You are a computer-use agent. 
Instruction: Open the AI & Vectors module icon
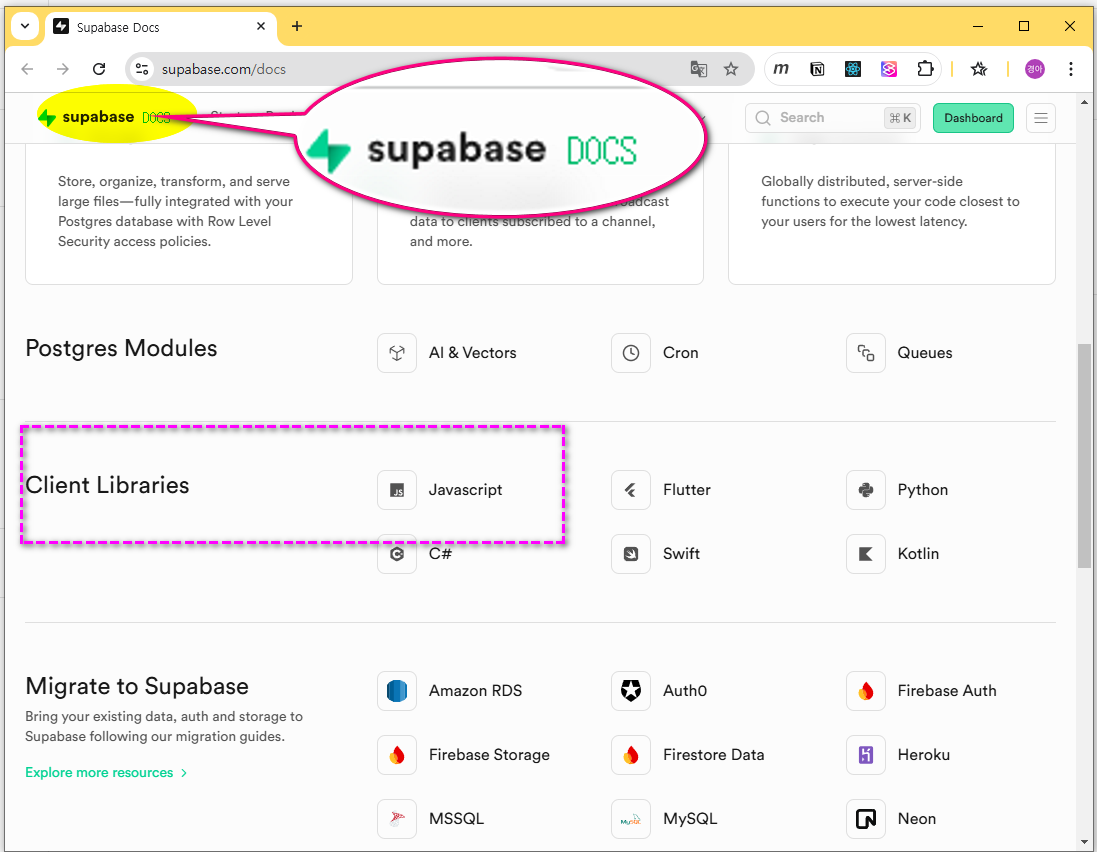[x=397, y=353]
